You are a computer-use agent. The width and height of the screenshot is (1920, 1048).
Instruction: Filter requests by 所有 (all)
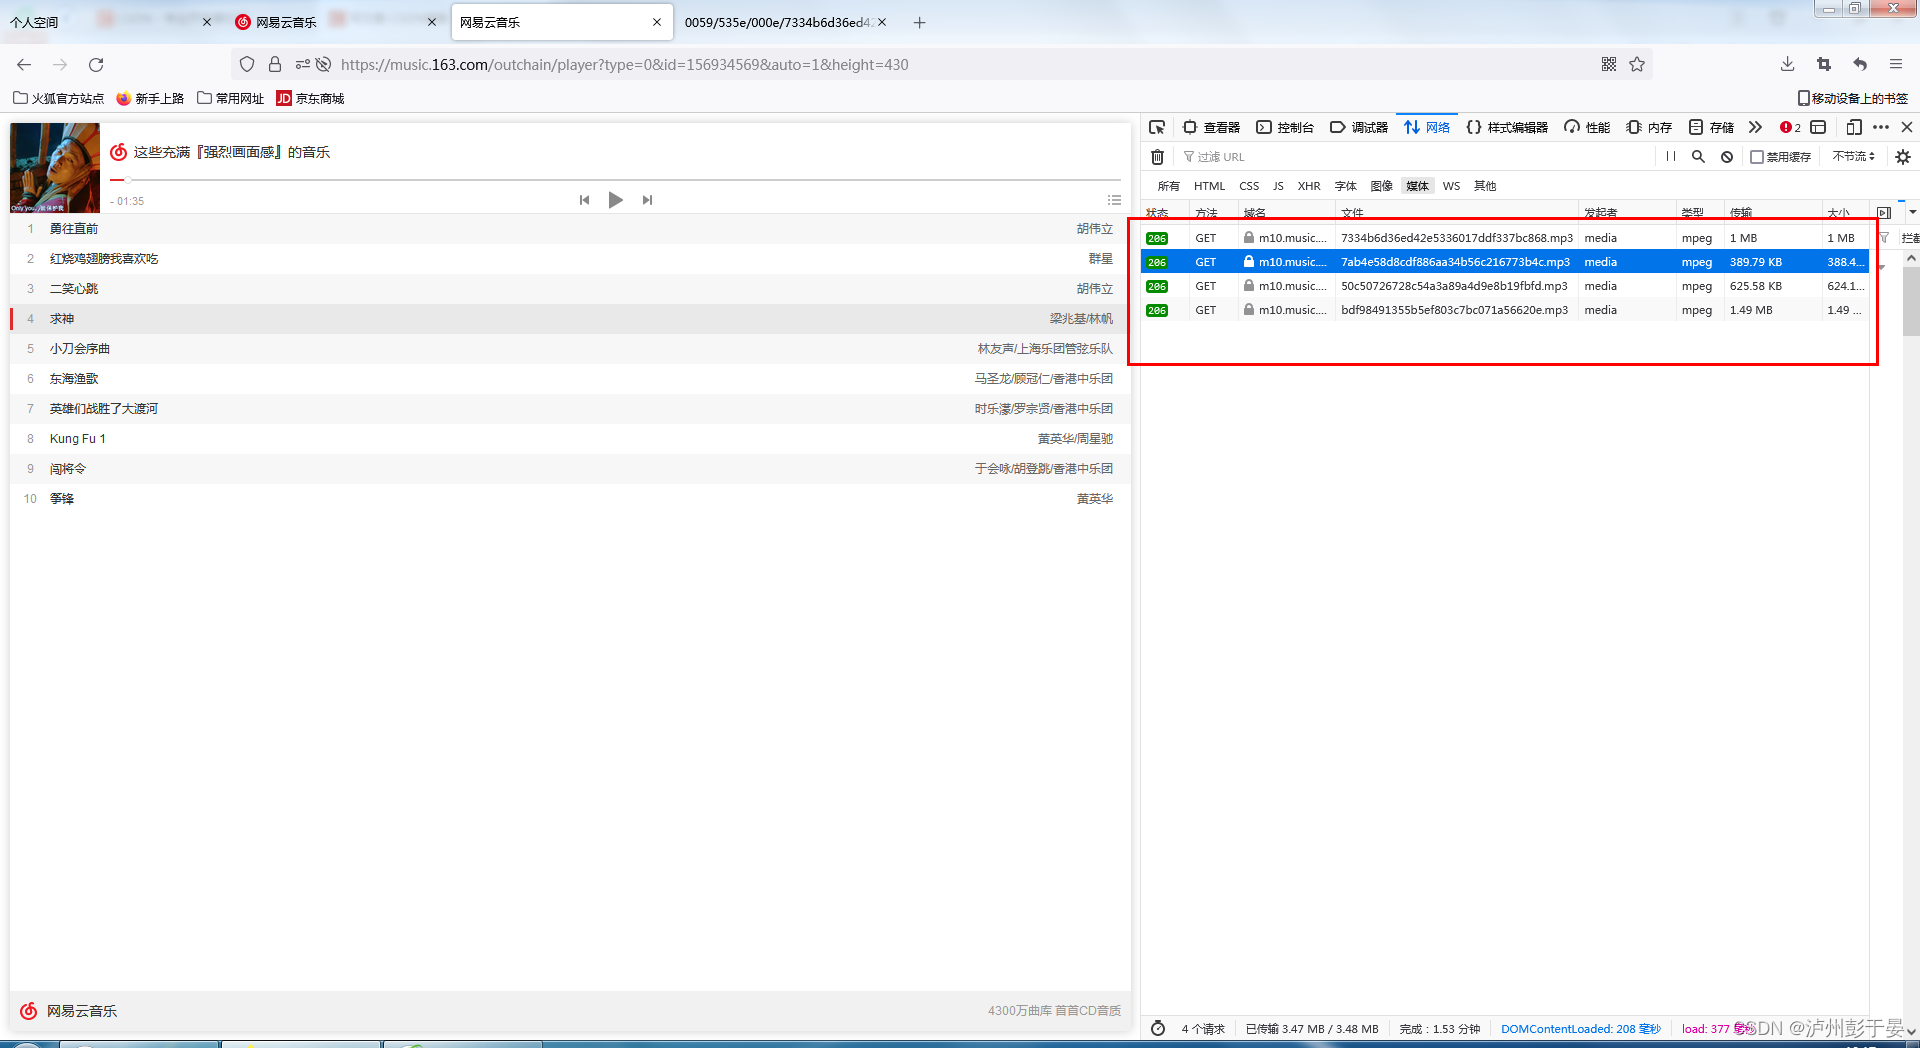[x=1168, y=186]
